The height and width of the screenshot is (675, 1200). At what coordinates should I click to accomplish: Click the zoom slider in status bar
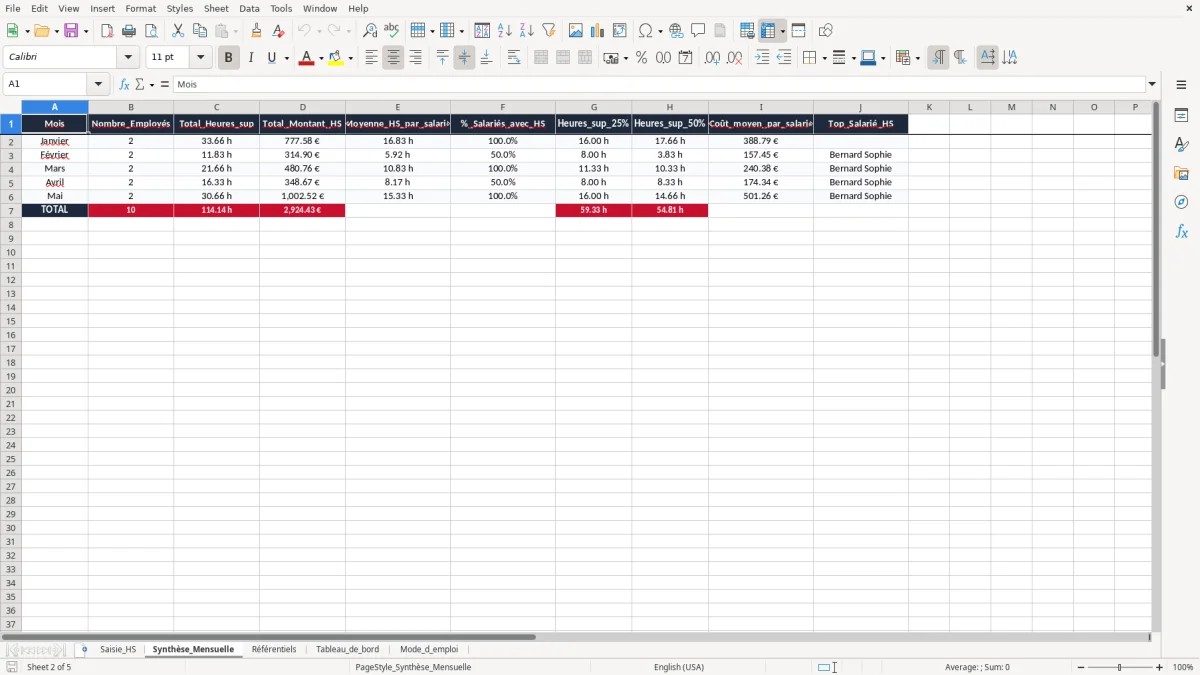[x=1119, y=667]
